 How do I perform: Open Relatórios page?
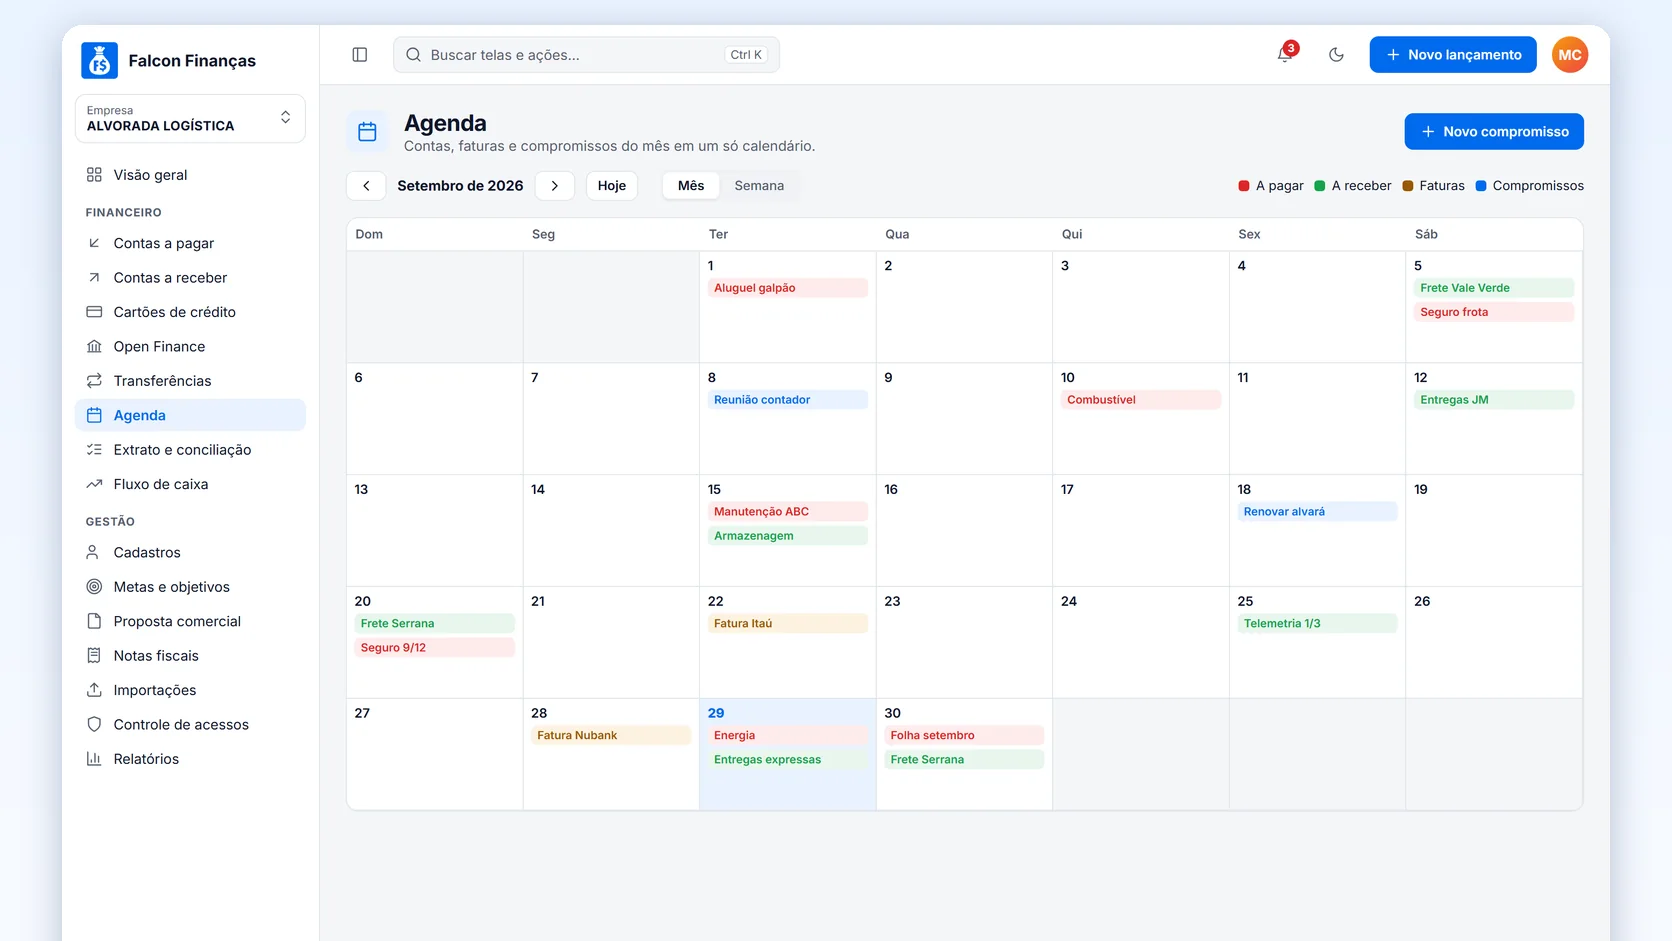tap(190, 759)
